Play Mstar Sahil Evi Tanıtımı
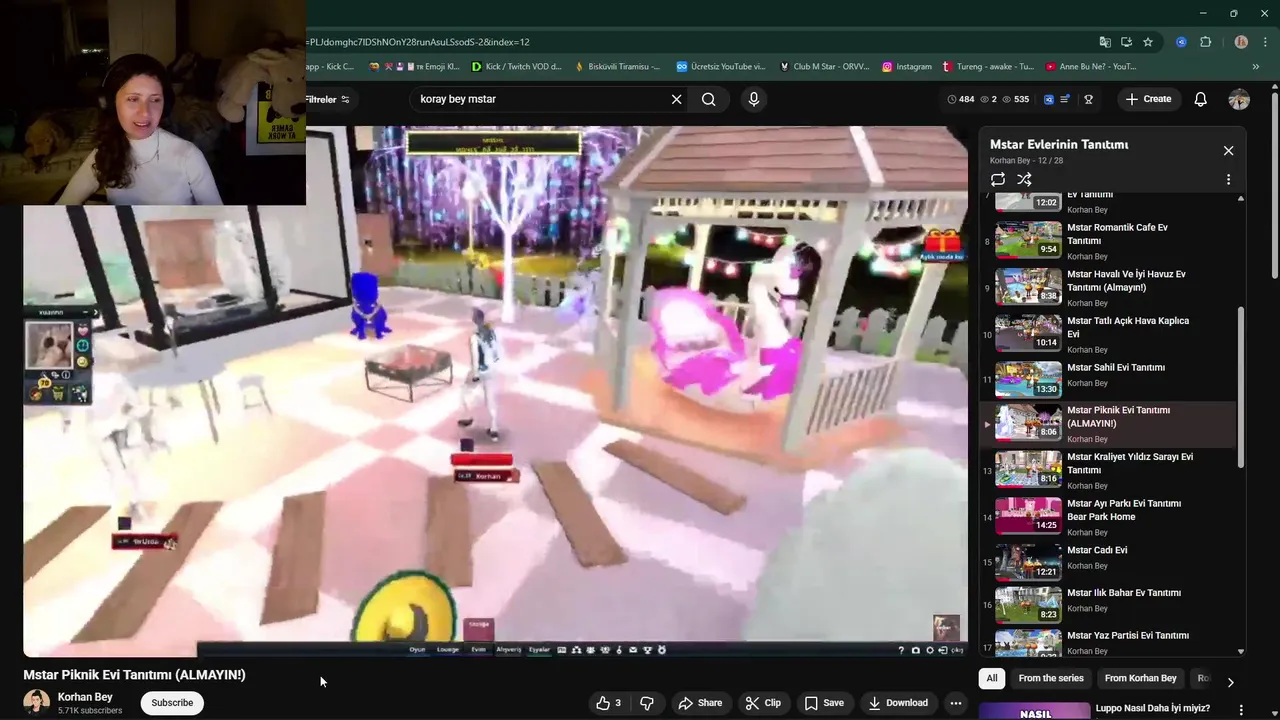The height and width of the screenshot is (720, 1280). pyautogui.click(x=1108, y=379)
